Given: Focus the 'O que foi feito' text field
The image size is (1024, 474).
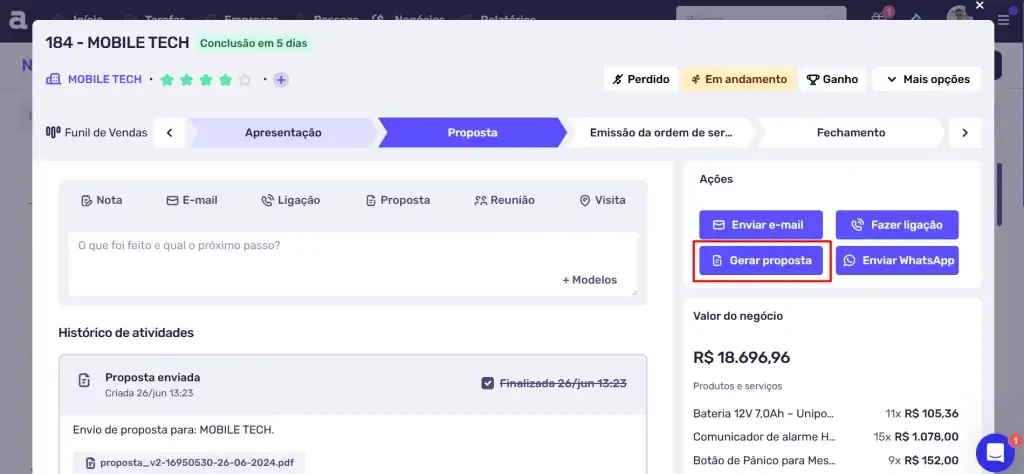Looking at the screenshot, I should (x=353, y=263).
